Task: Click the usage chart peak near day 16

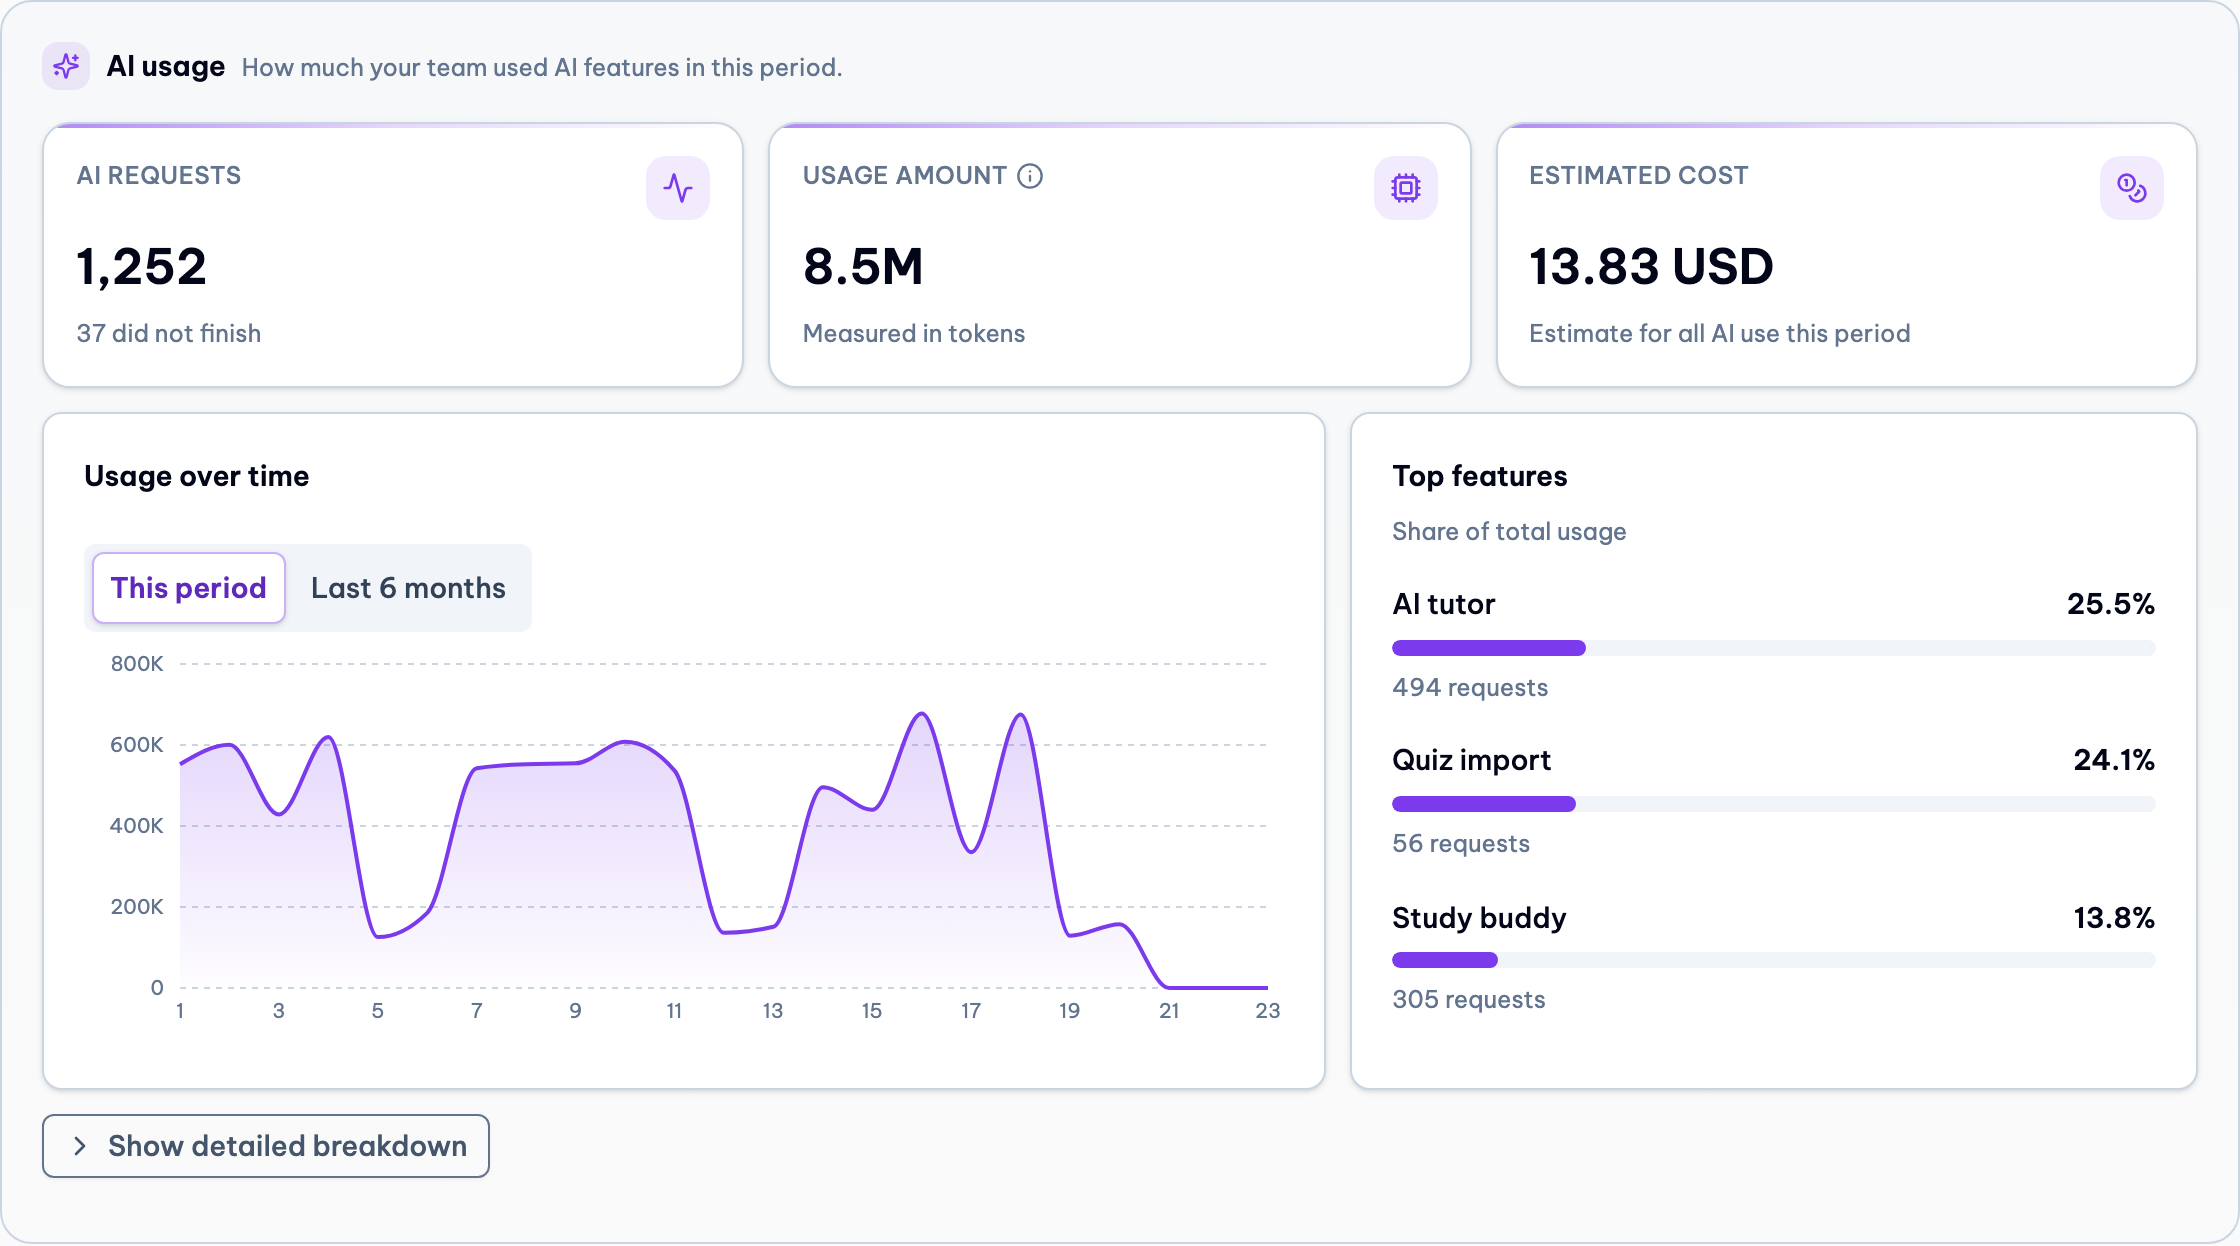Action: coord(922,714)
